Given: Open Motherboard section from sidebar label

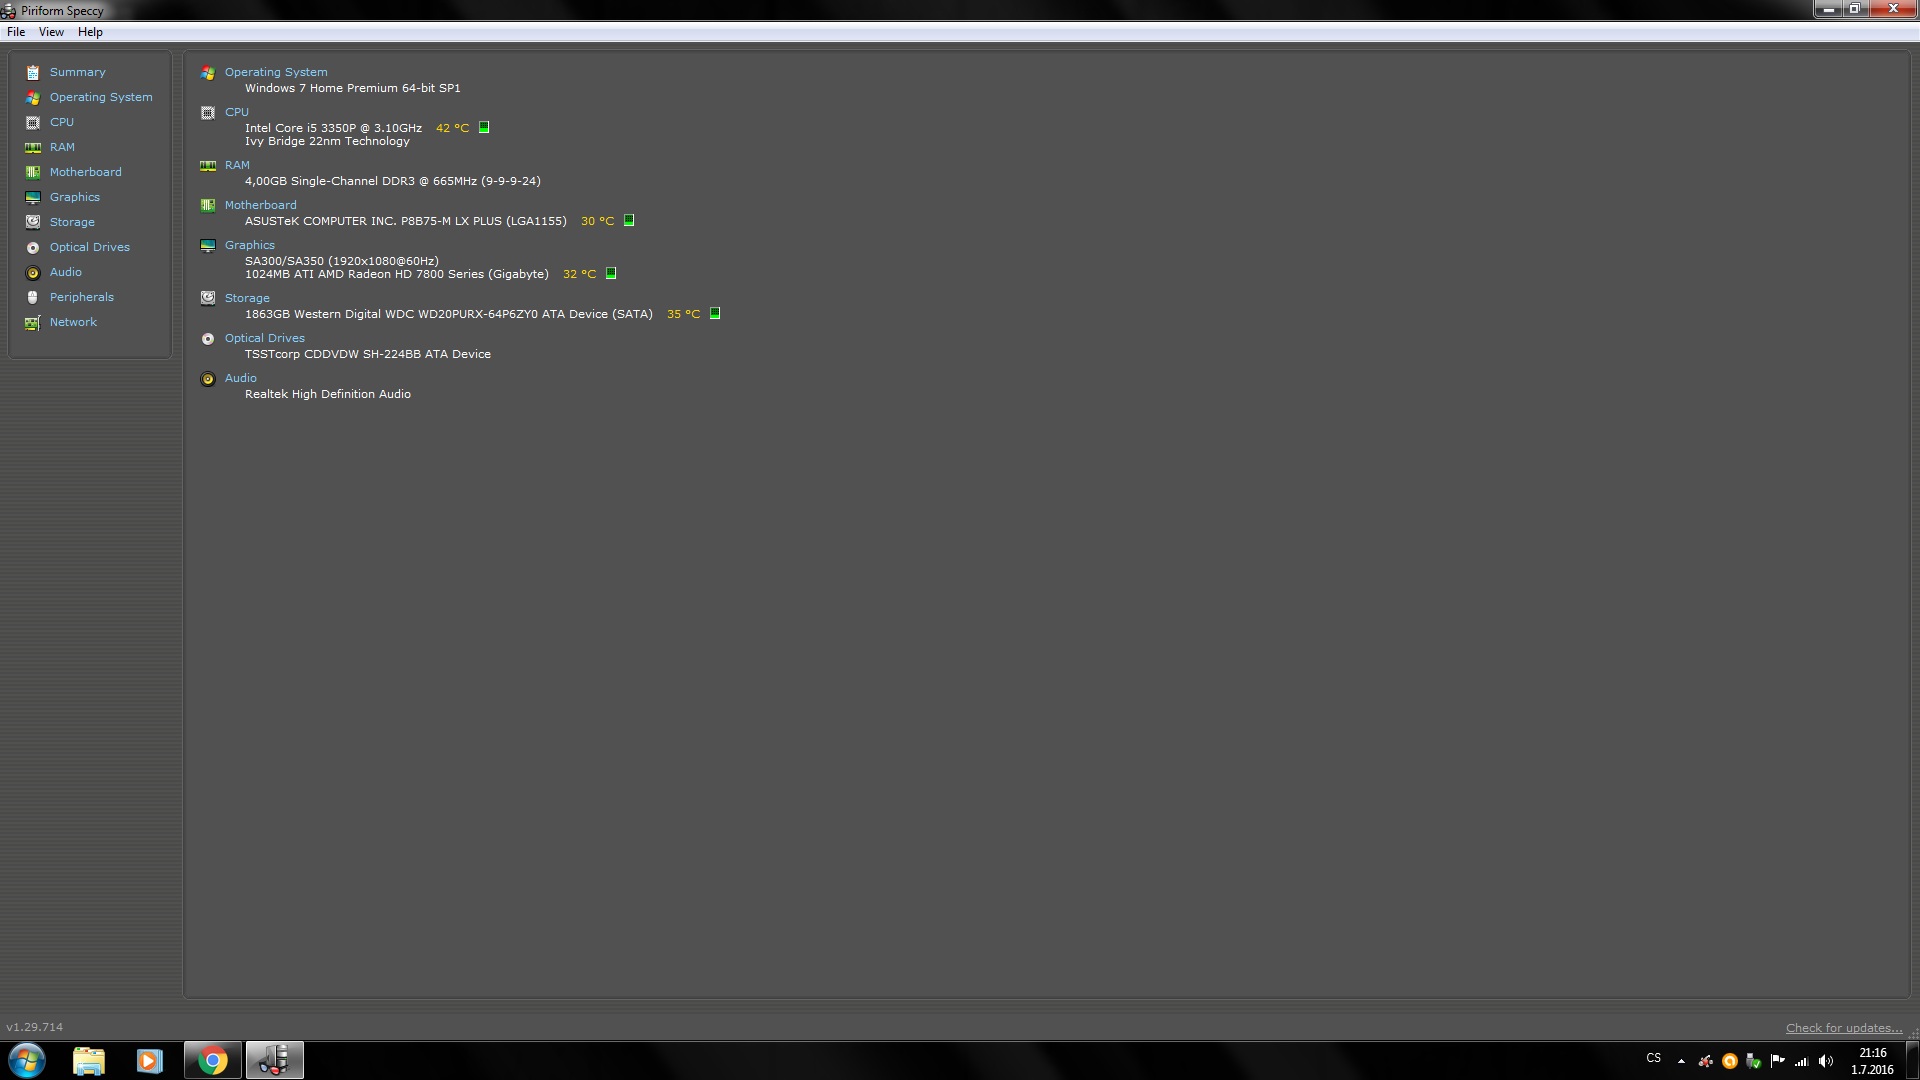Looking at the screenshot, I should (85, 172).
